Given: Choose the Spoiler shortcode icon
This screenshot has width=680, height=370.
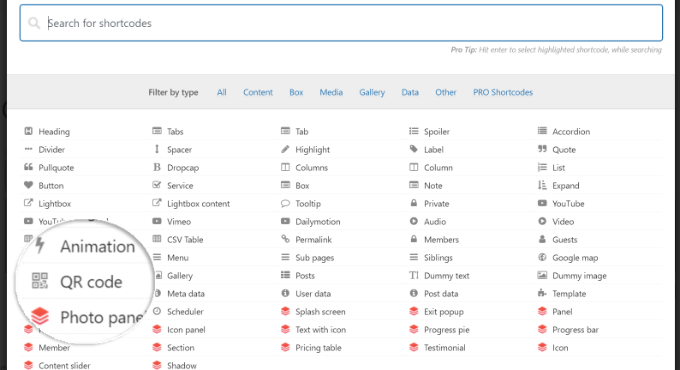Looking at the screenshot, I should pyautogui.click(x=414, y=131).
